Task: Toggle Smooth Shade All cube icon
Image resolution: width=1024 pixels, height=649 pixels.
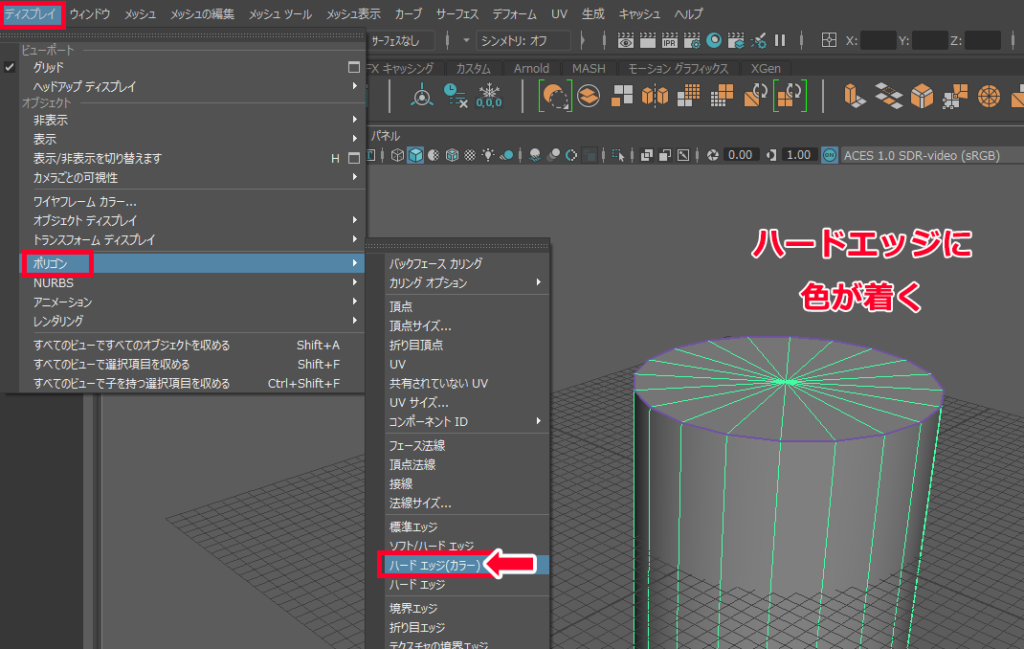Action: pos(415,155)
